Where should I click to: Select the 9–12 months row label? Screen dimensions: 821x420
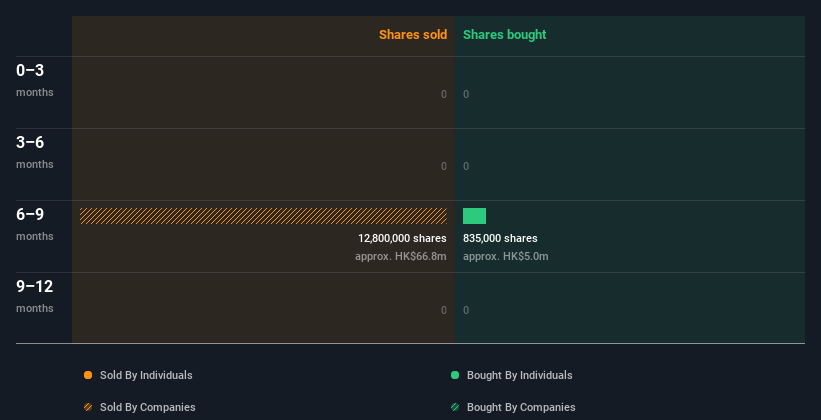pos(35,296)
